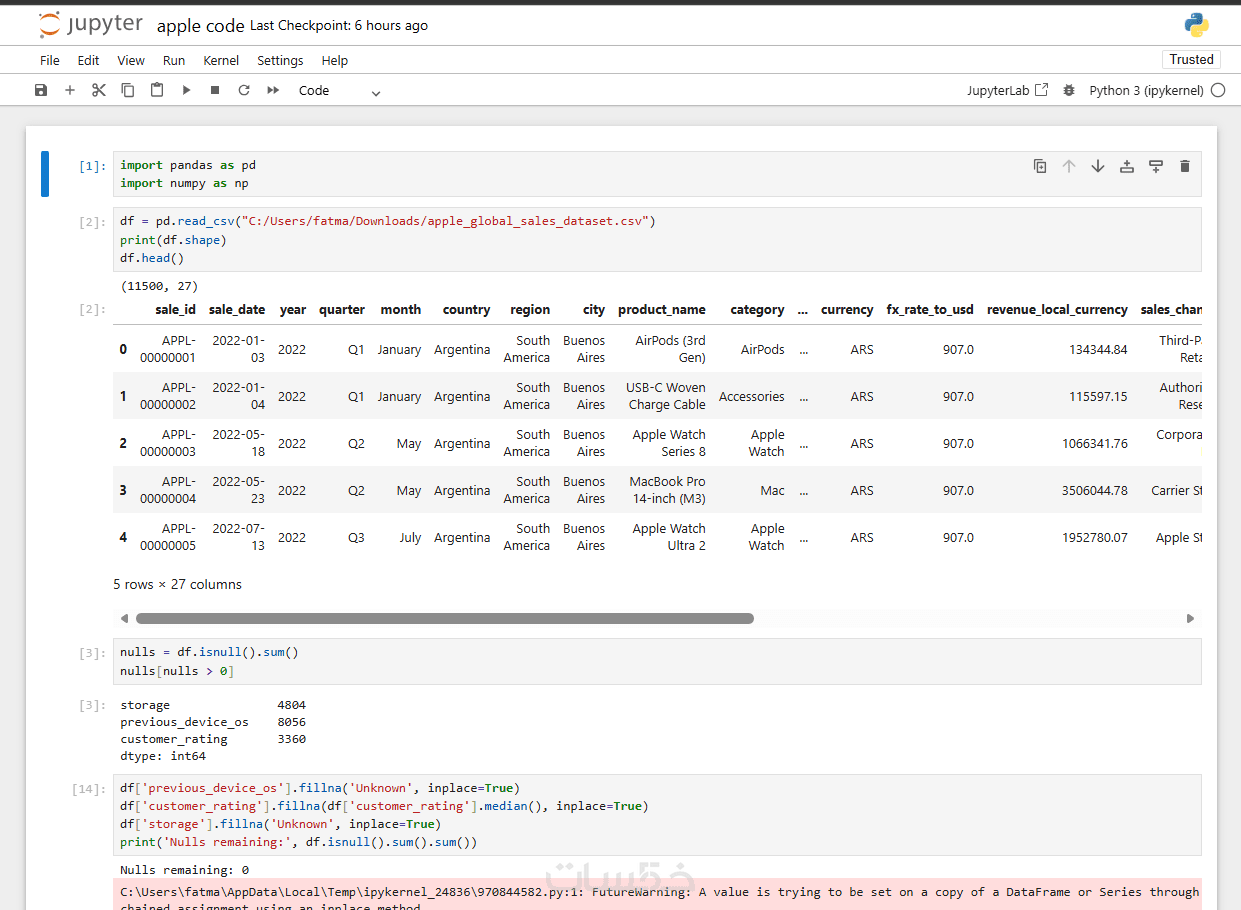This screenshot has width=1241, height=910.
Task: Open the notebook in JupyterLab link
Action: coord(1007,90)
